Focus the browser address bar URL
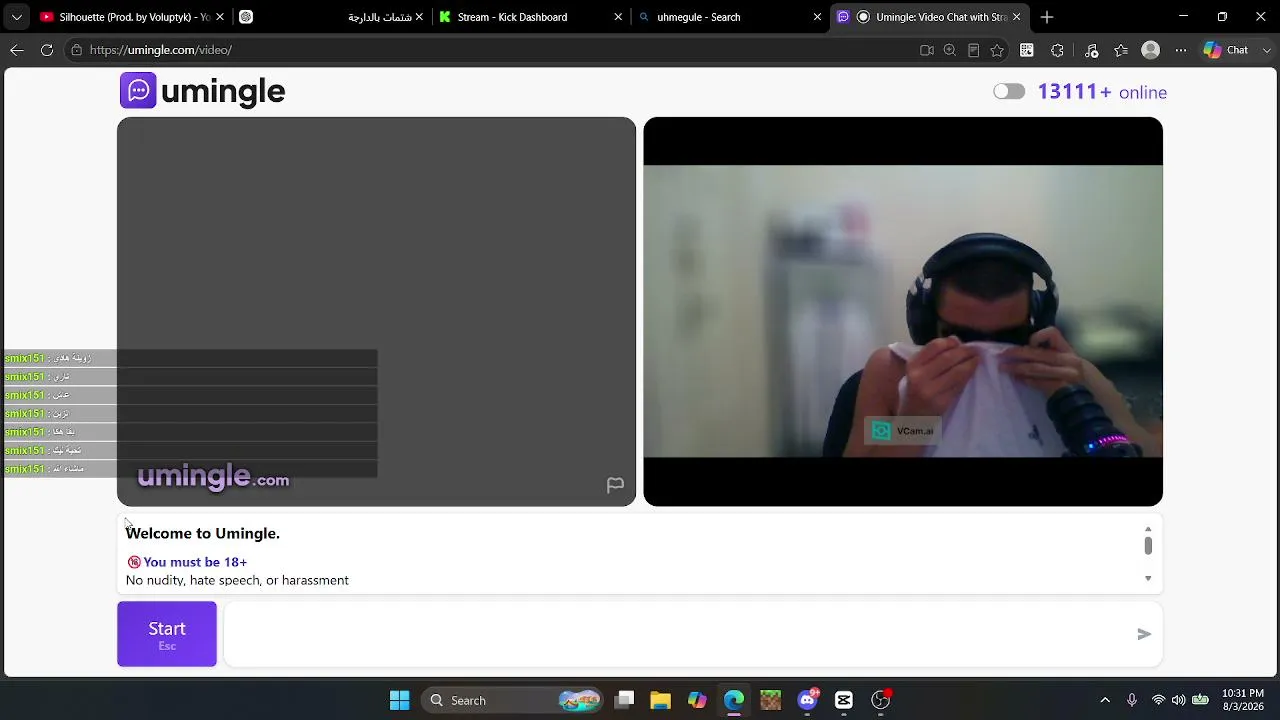 (x=160, y=50)
